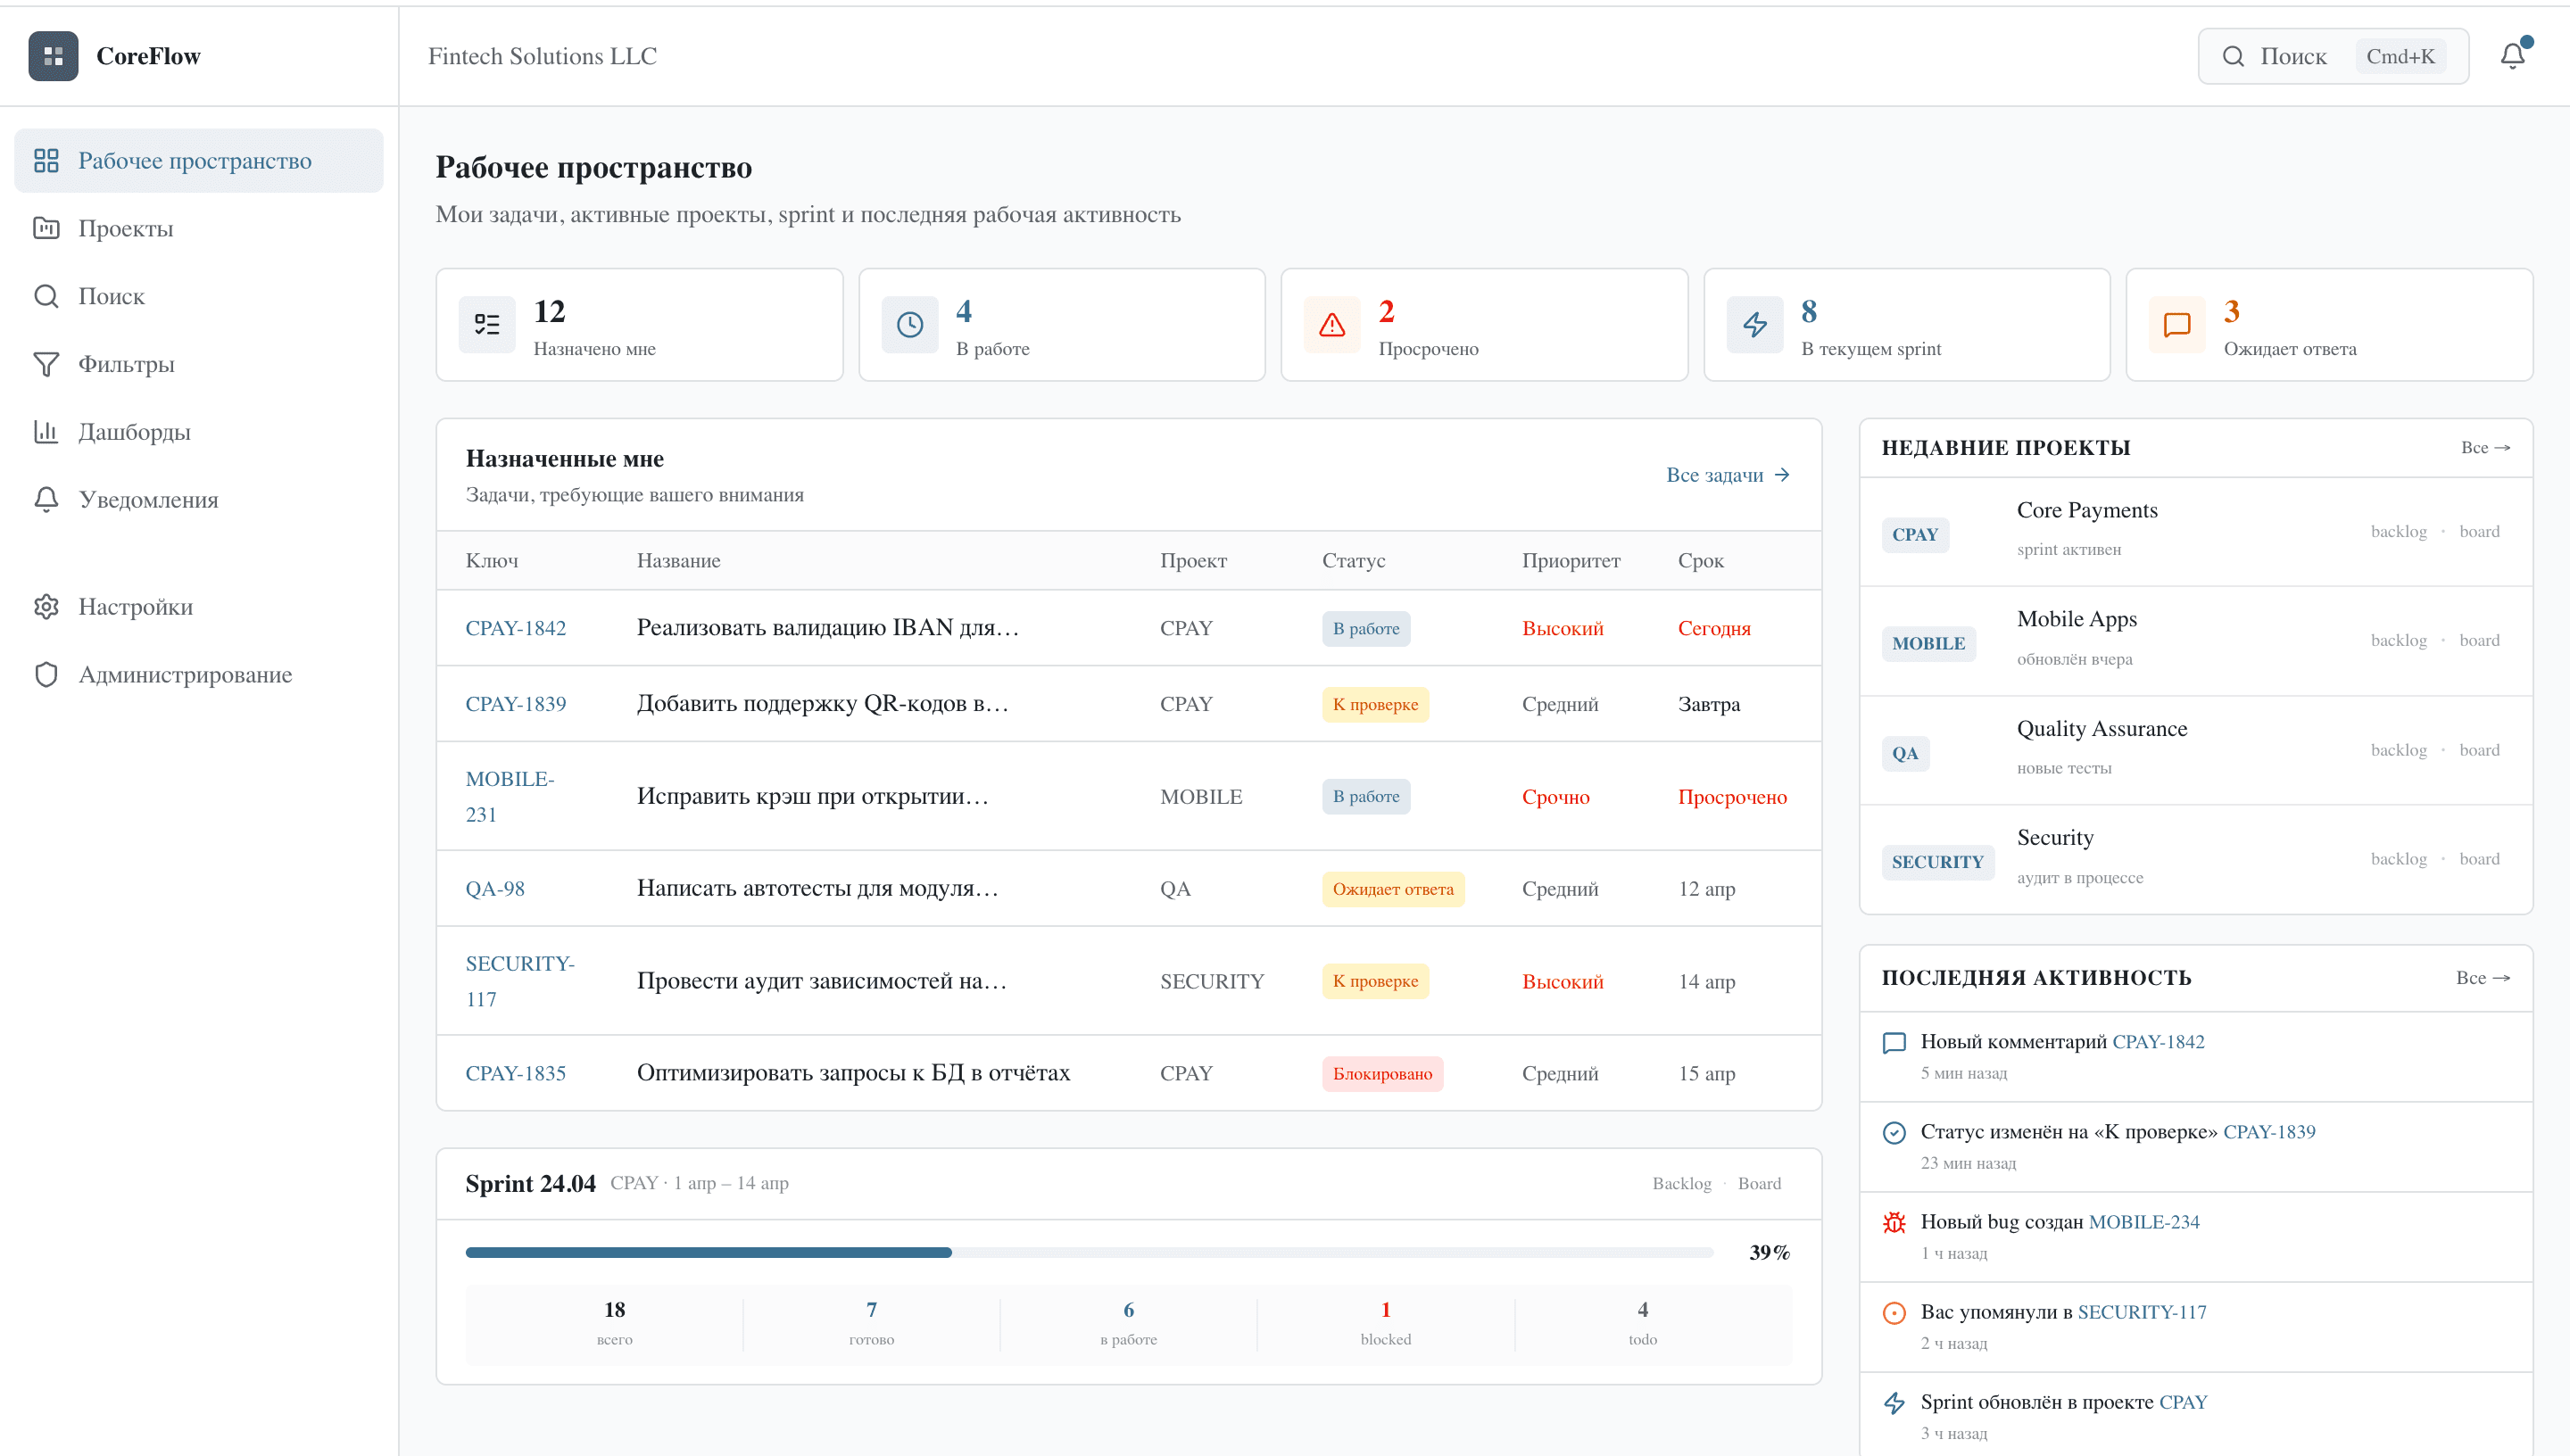2570x1456 pixels.
Task: Select the Дашборды sidebar icon
Action: tap(47, 431)
